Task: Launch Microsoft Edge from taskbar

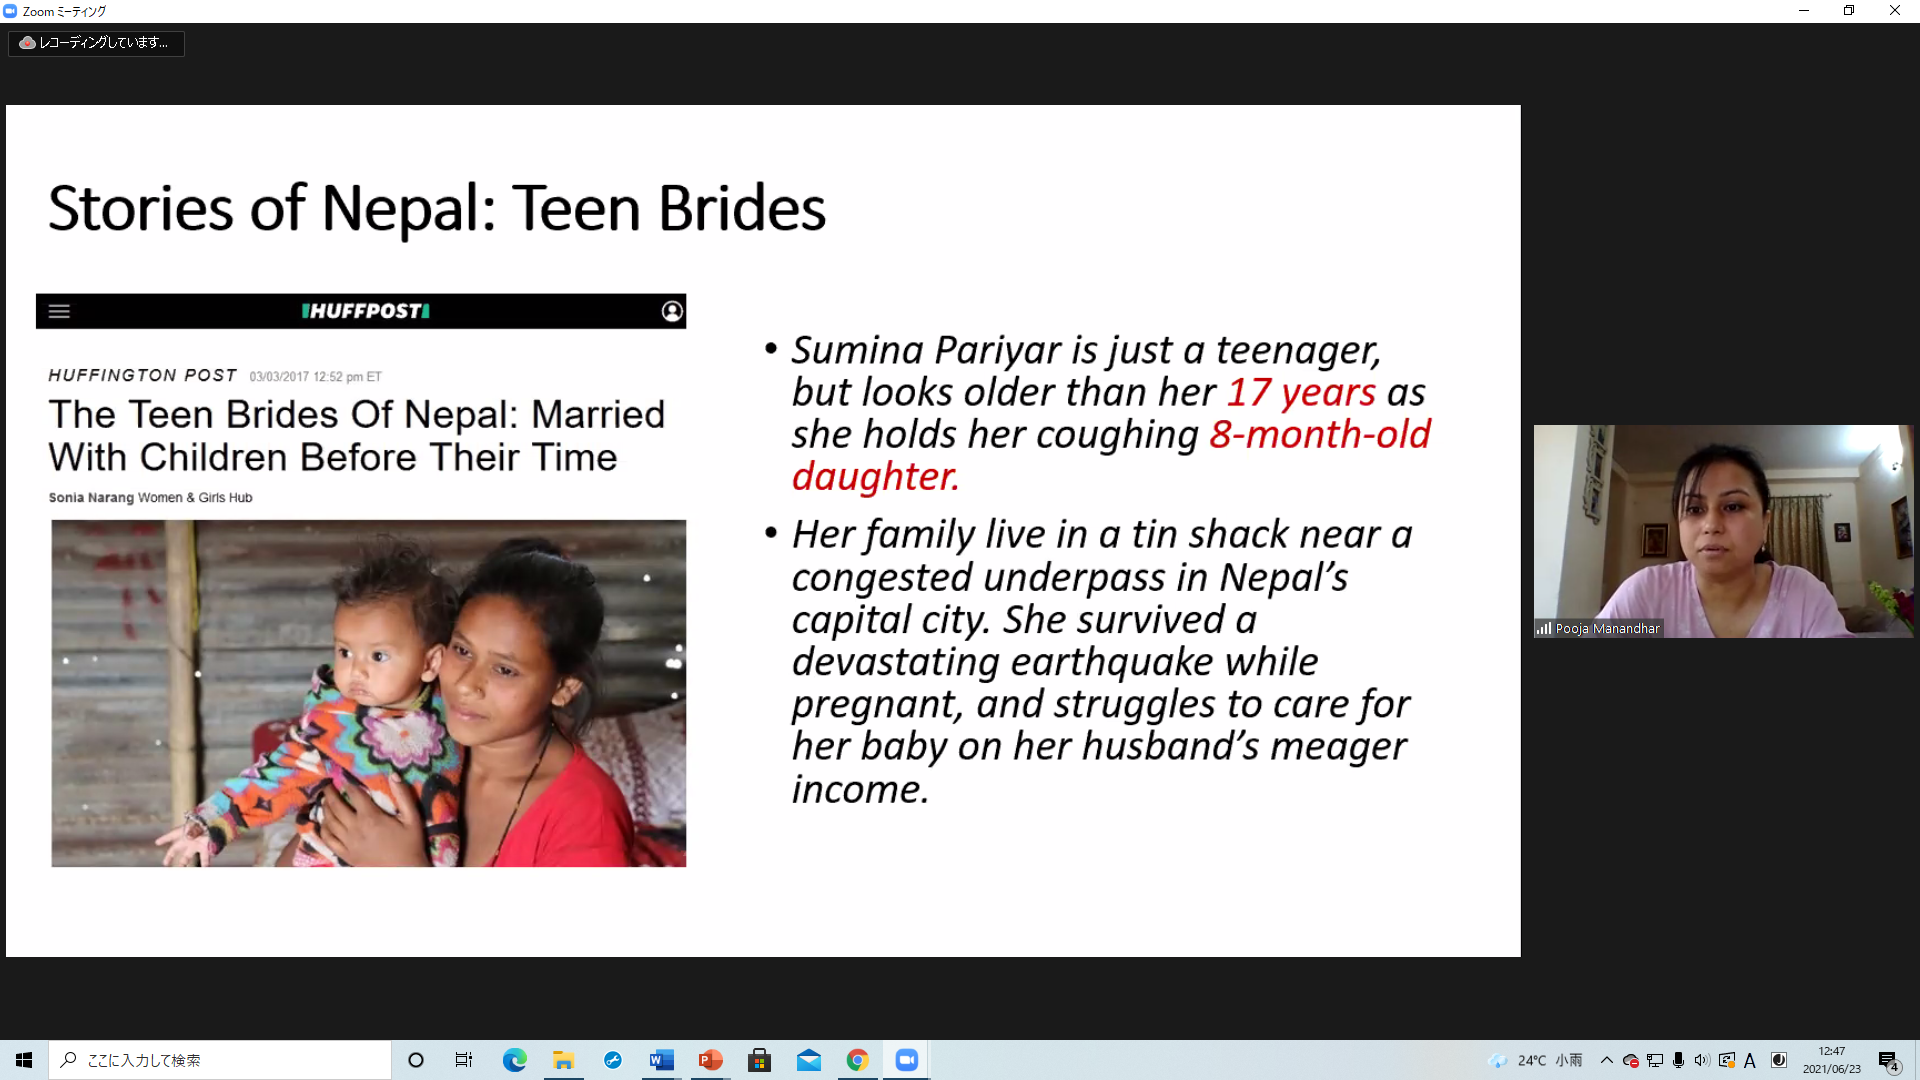Action: pos(515,1060)
